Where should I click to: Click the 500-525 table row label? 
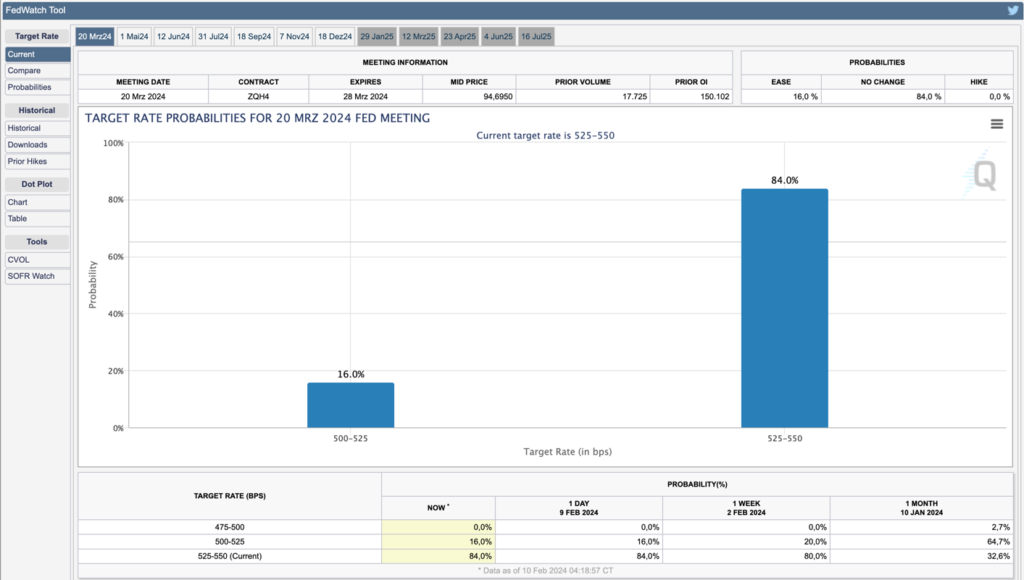[230, 541]
